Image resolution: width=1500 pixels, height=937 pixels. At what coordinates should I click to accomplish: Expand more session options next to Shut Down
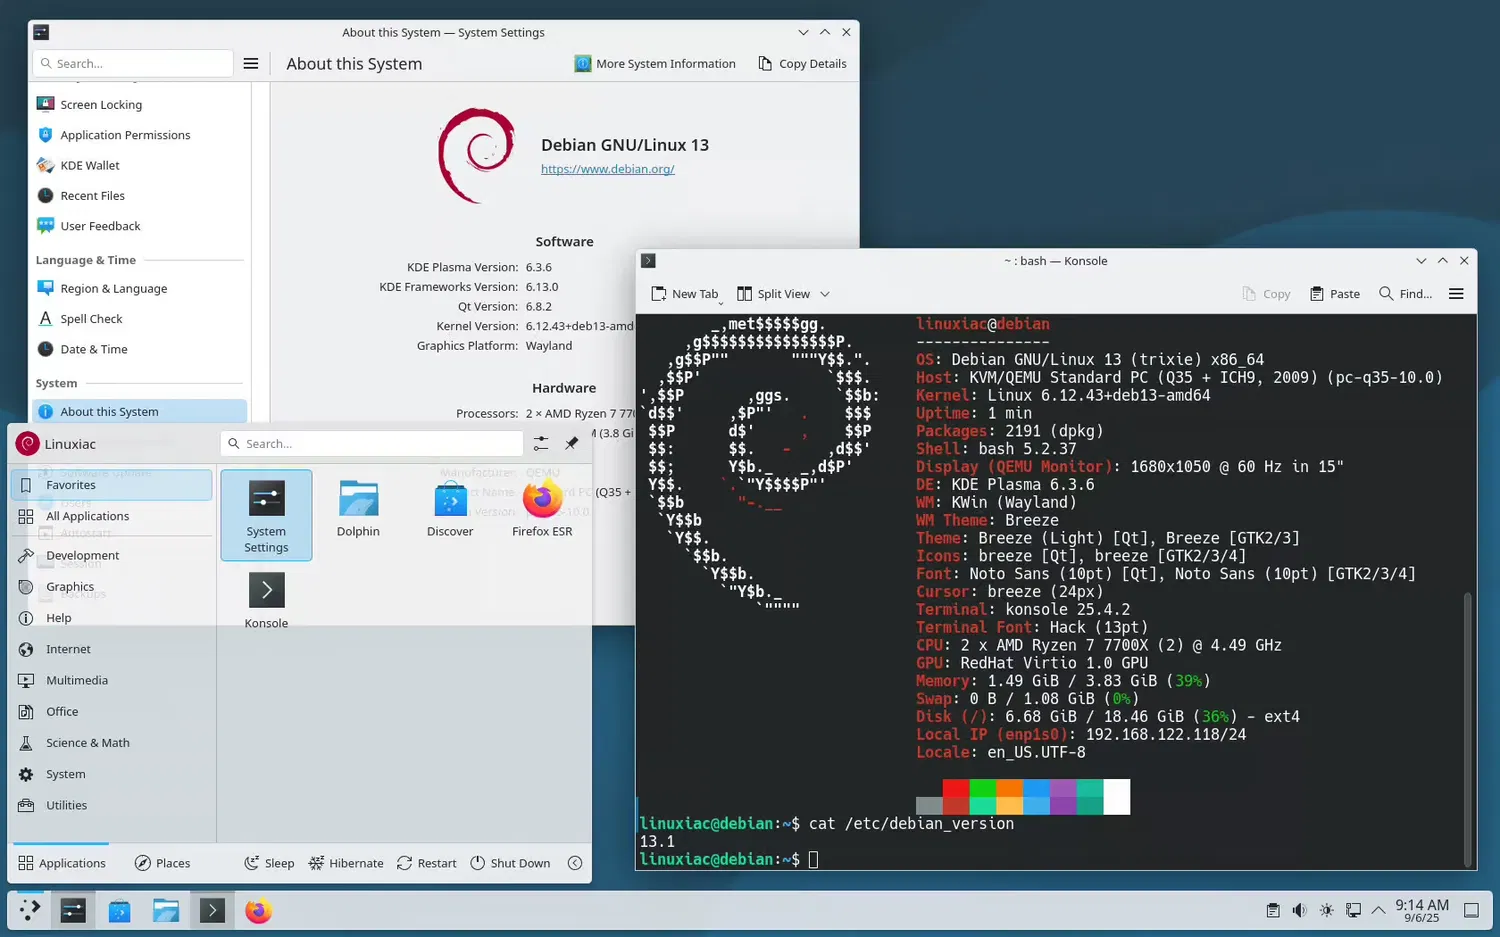coord(575,863)
